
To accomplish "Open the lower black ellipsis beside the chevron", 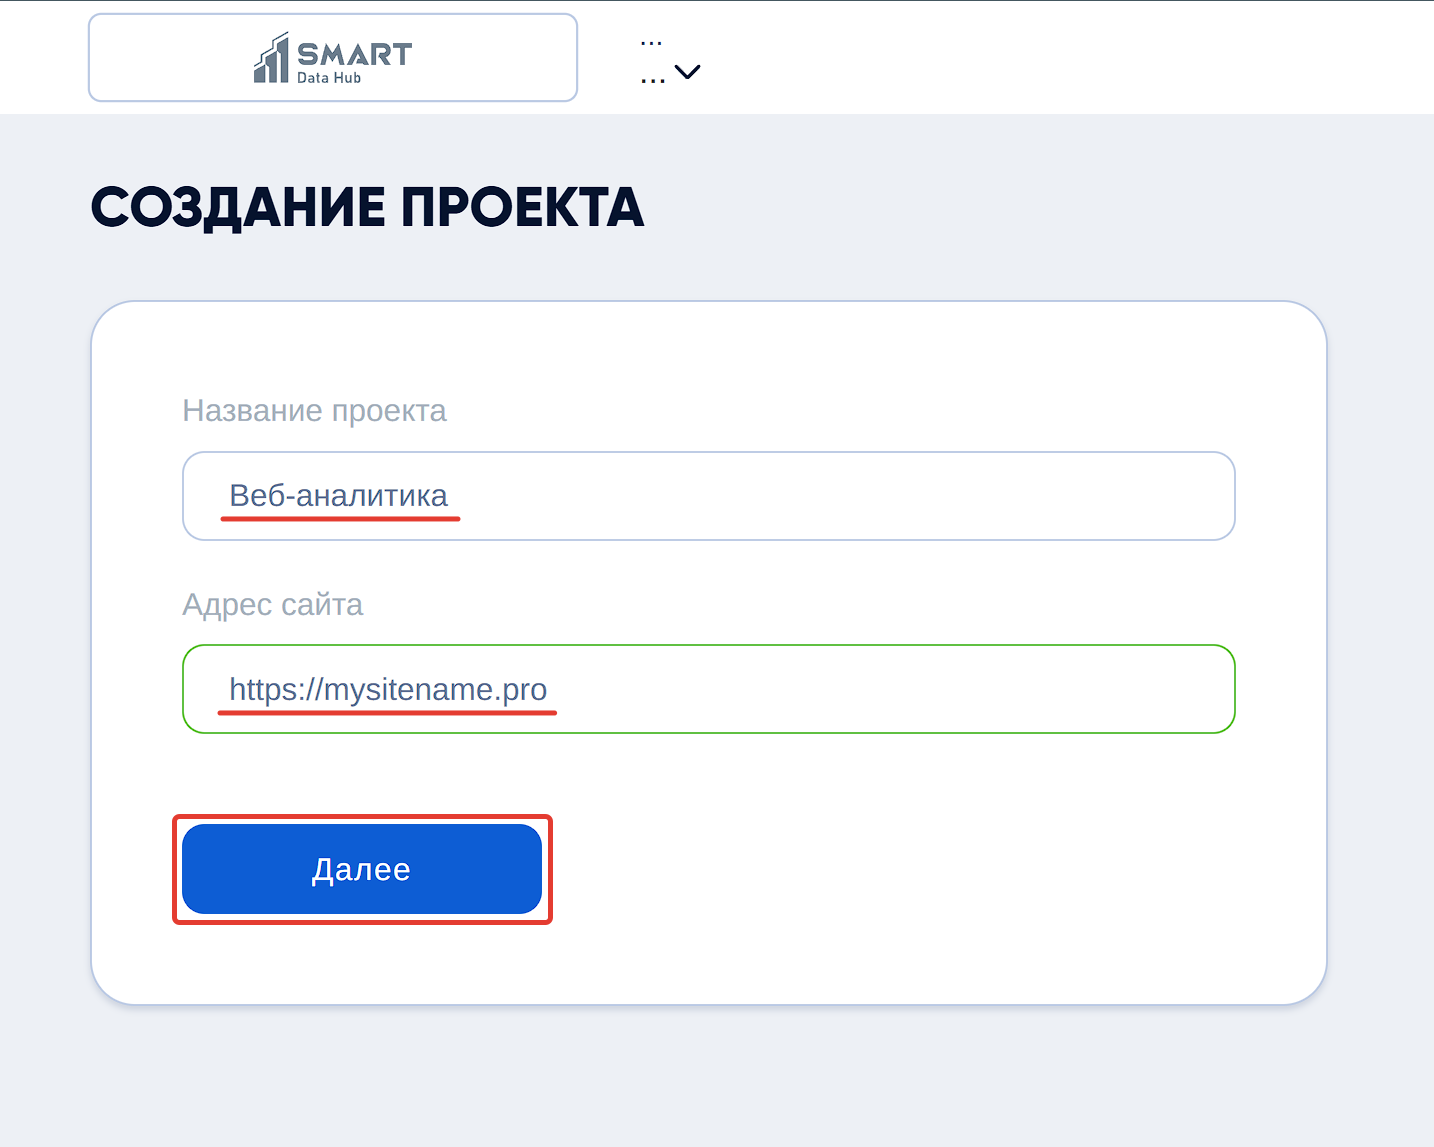I will [x=652, y=80].
